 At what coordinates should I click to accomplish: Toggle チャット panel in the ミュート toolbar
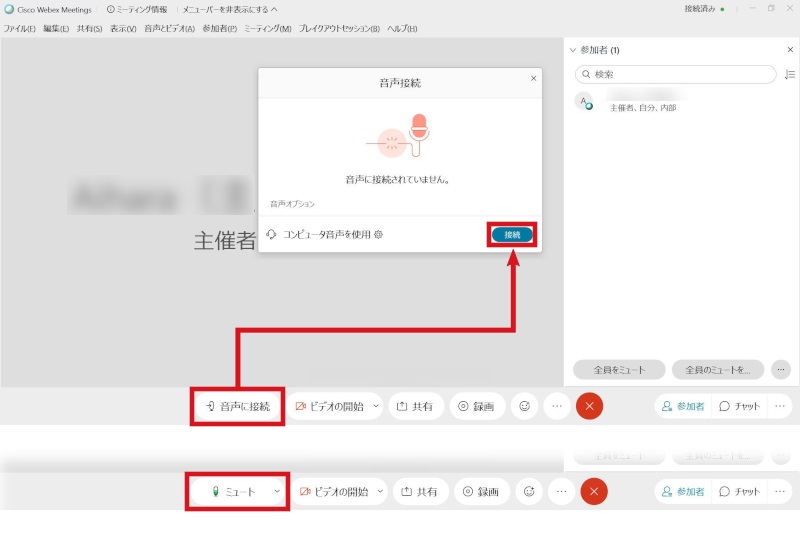point(739,492)
